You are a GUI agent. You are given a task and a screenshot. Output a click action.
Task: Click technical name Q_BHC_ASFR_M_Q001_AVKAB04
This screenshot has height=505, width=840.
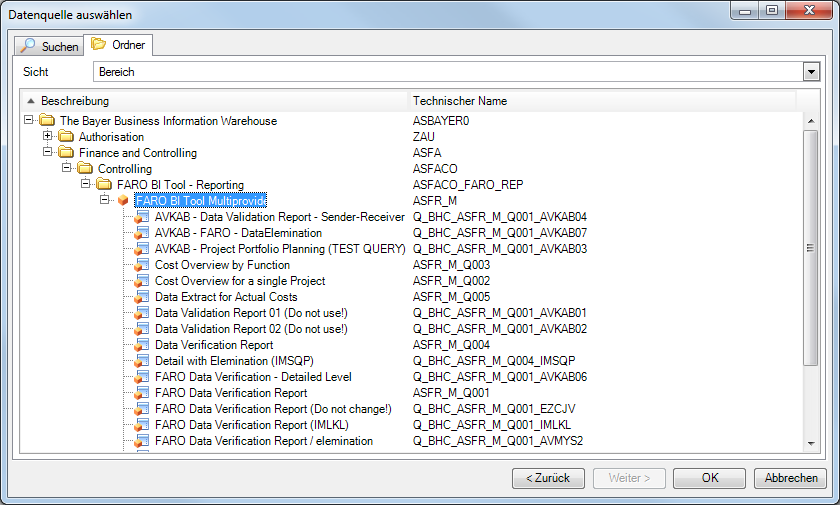[500, 217]
